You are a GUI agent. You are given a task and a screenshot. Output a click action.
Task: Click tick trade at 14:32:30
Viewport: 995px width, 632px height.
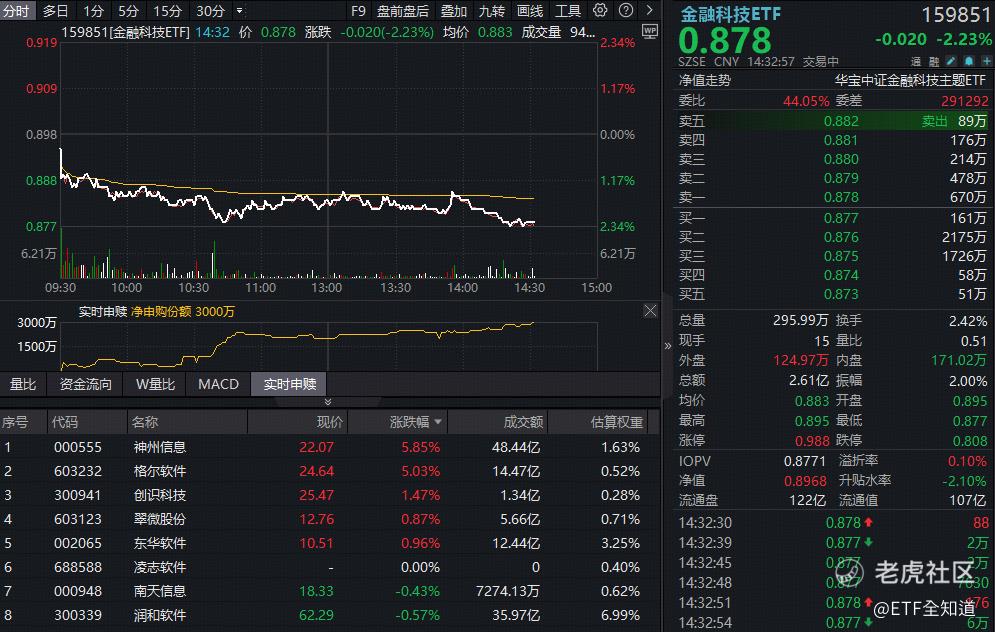[x=833, y=523]
